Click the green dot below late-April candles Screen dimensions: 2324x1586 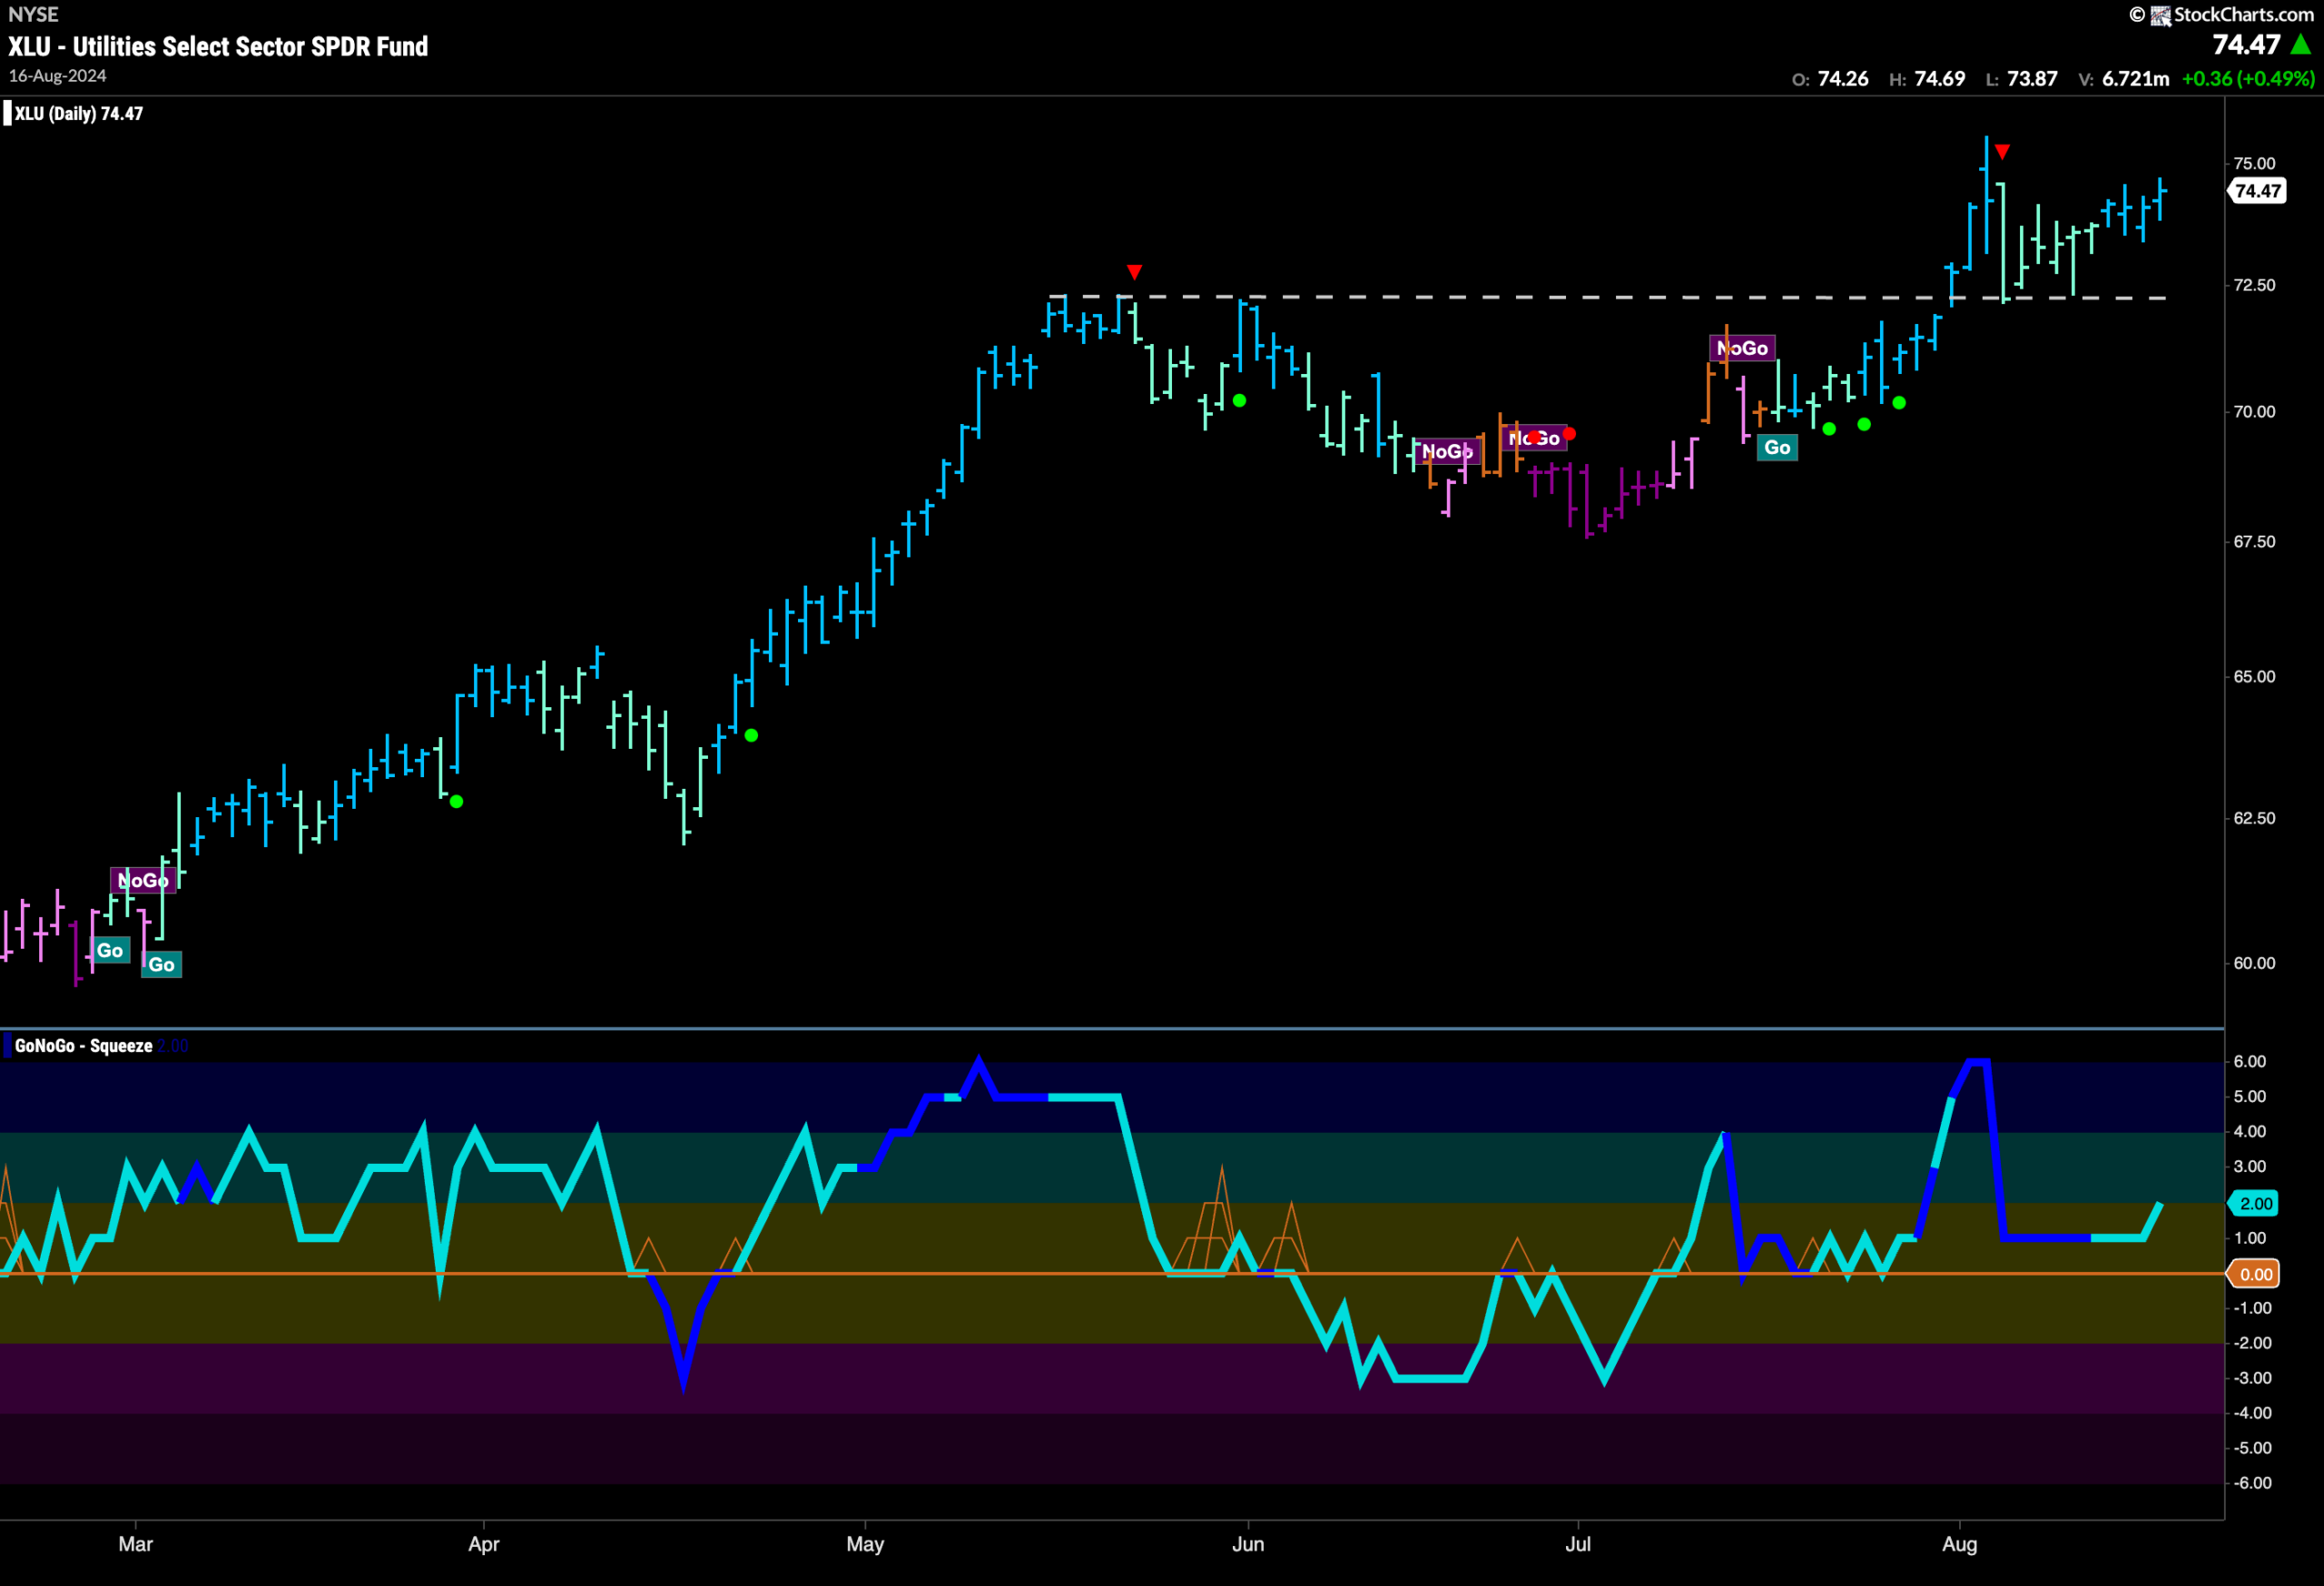click(x=751, y=736)
